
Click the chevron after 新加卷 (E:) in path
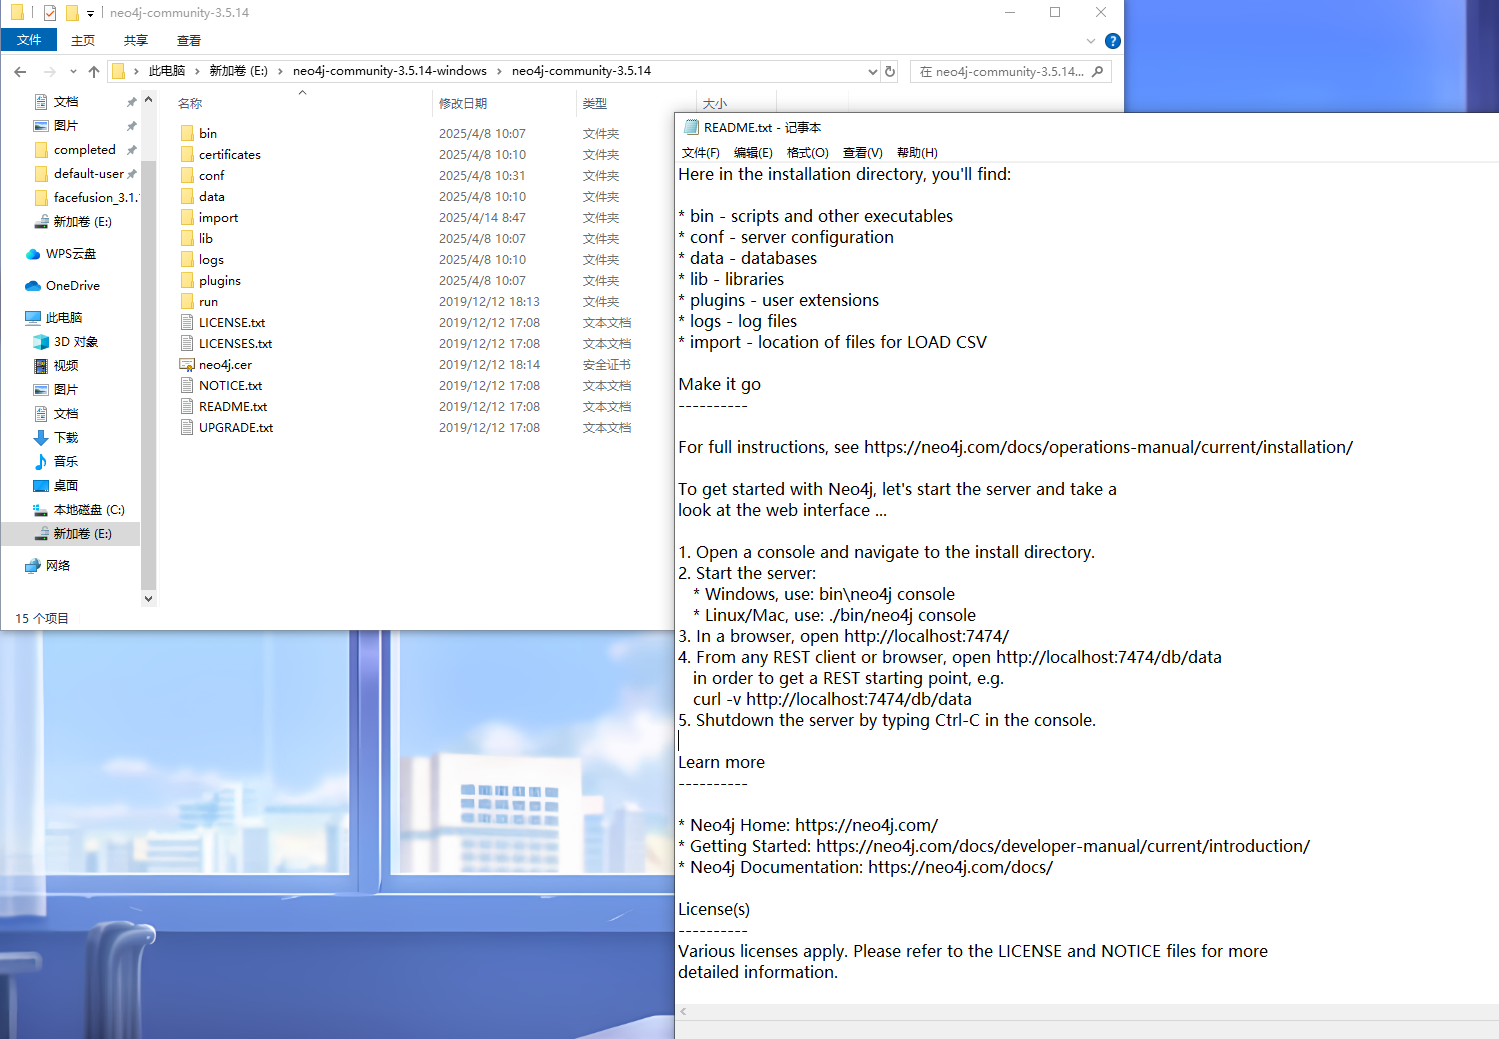[x=280, y=71]
